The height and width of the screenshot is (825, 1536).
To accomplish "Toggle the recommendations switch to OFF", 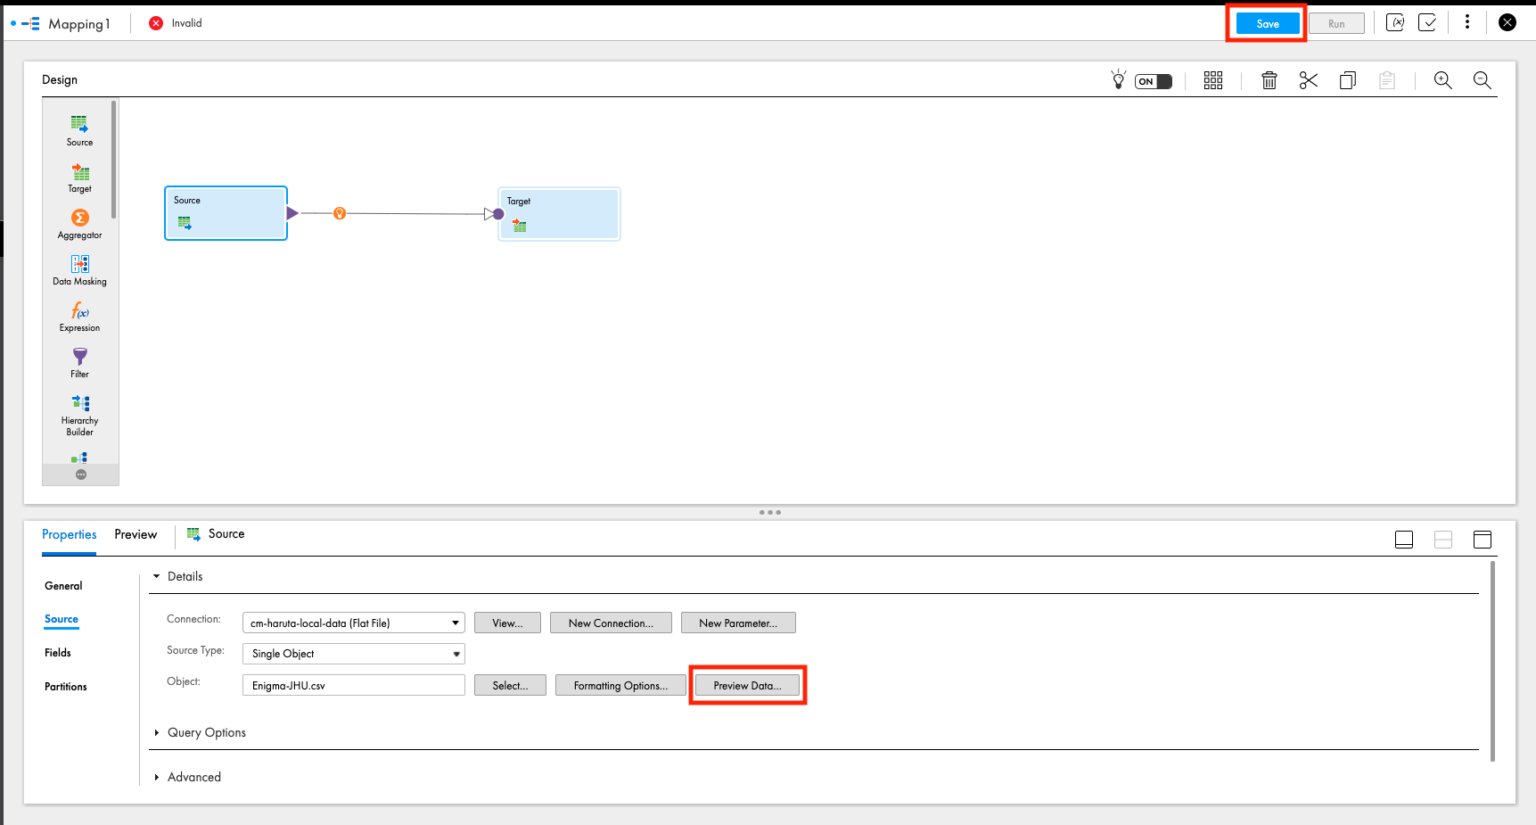I will point(1152,81).
